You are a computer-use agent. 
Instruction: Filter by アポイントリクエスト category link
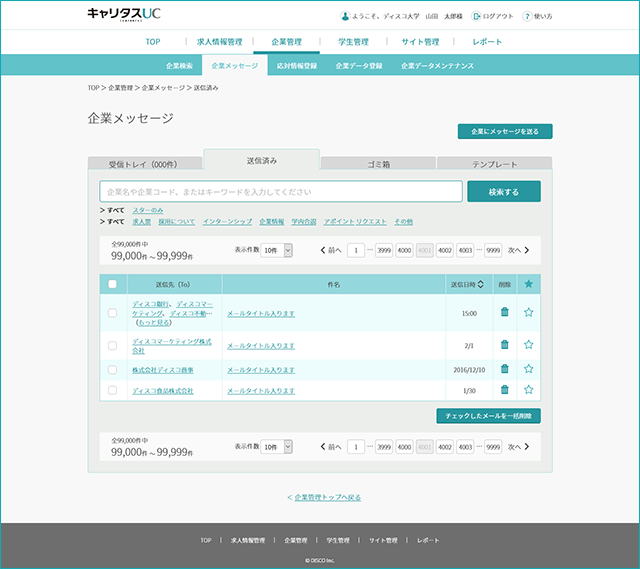click(x=355, y=222)
